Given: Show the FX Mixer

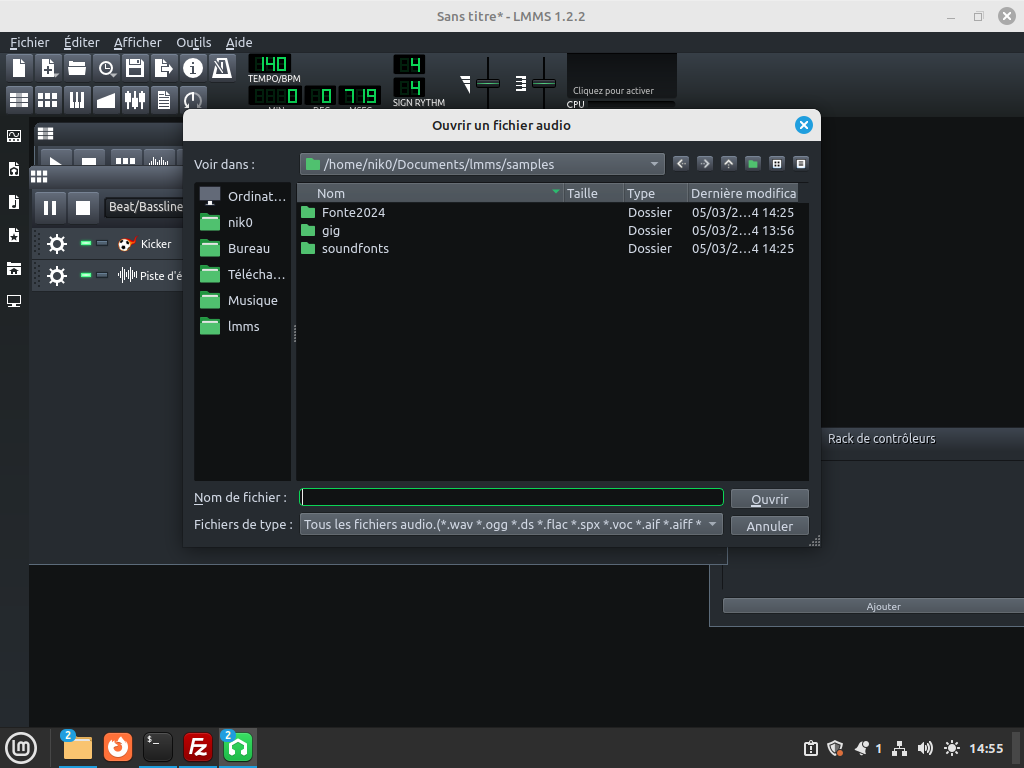Looking at the screenshot, I should (135, 99).
